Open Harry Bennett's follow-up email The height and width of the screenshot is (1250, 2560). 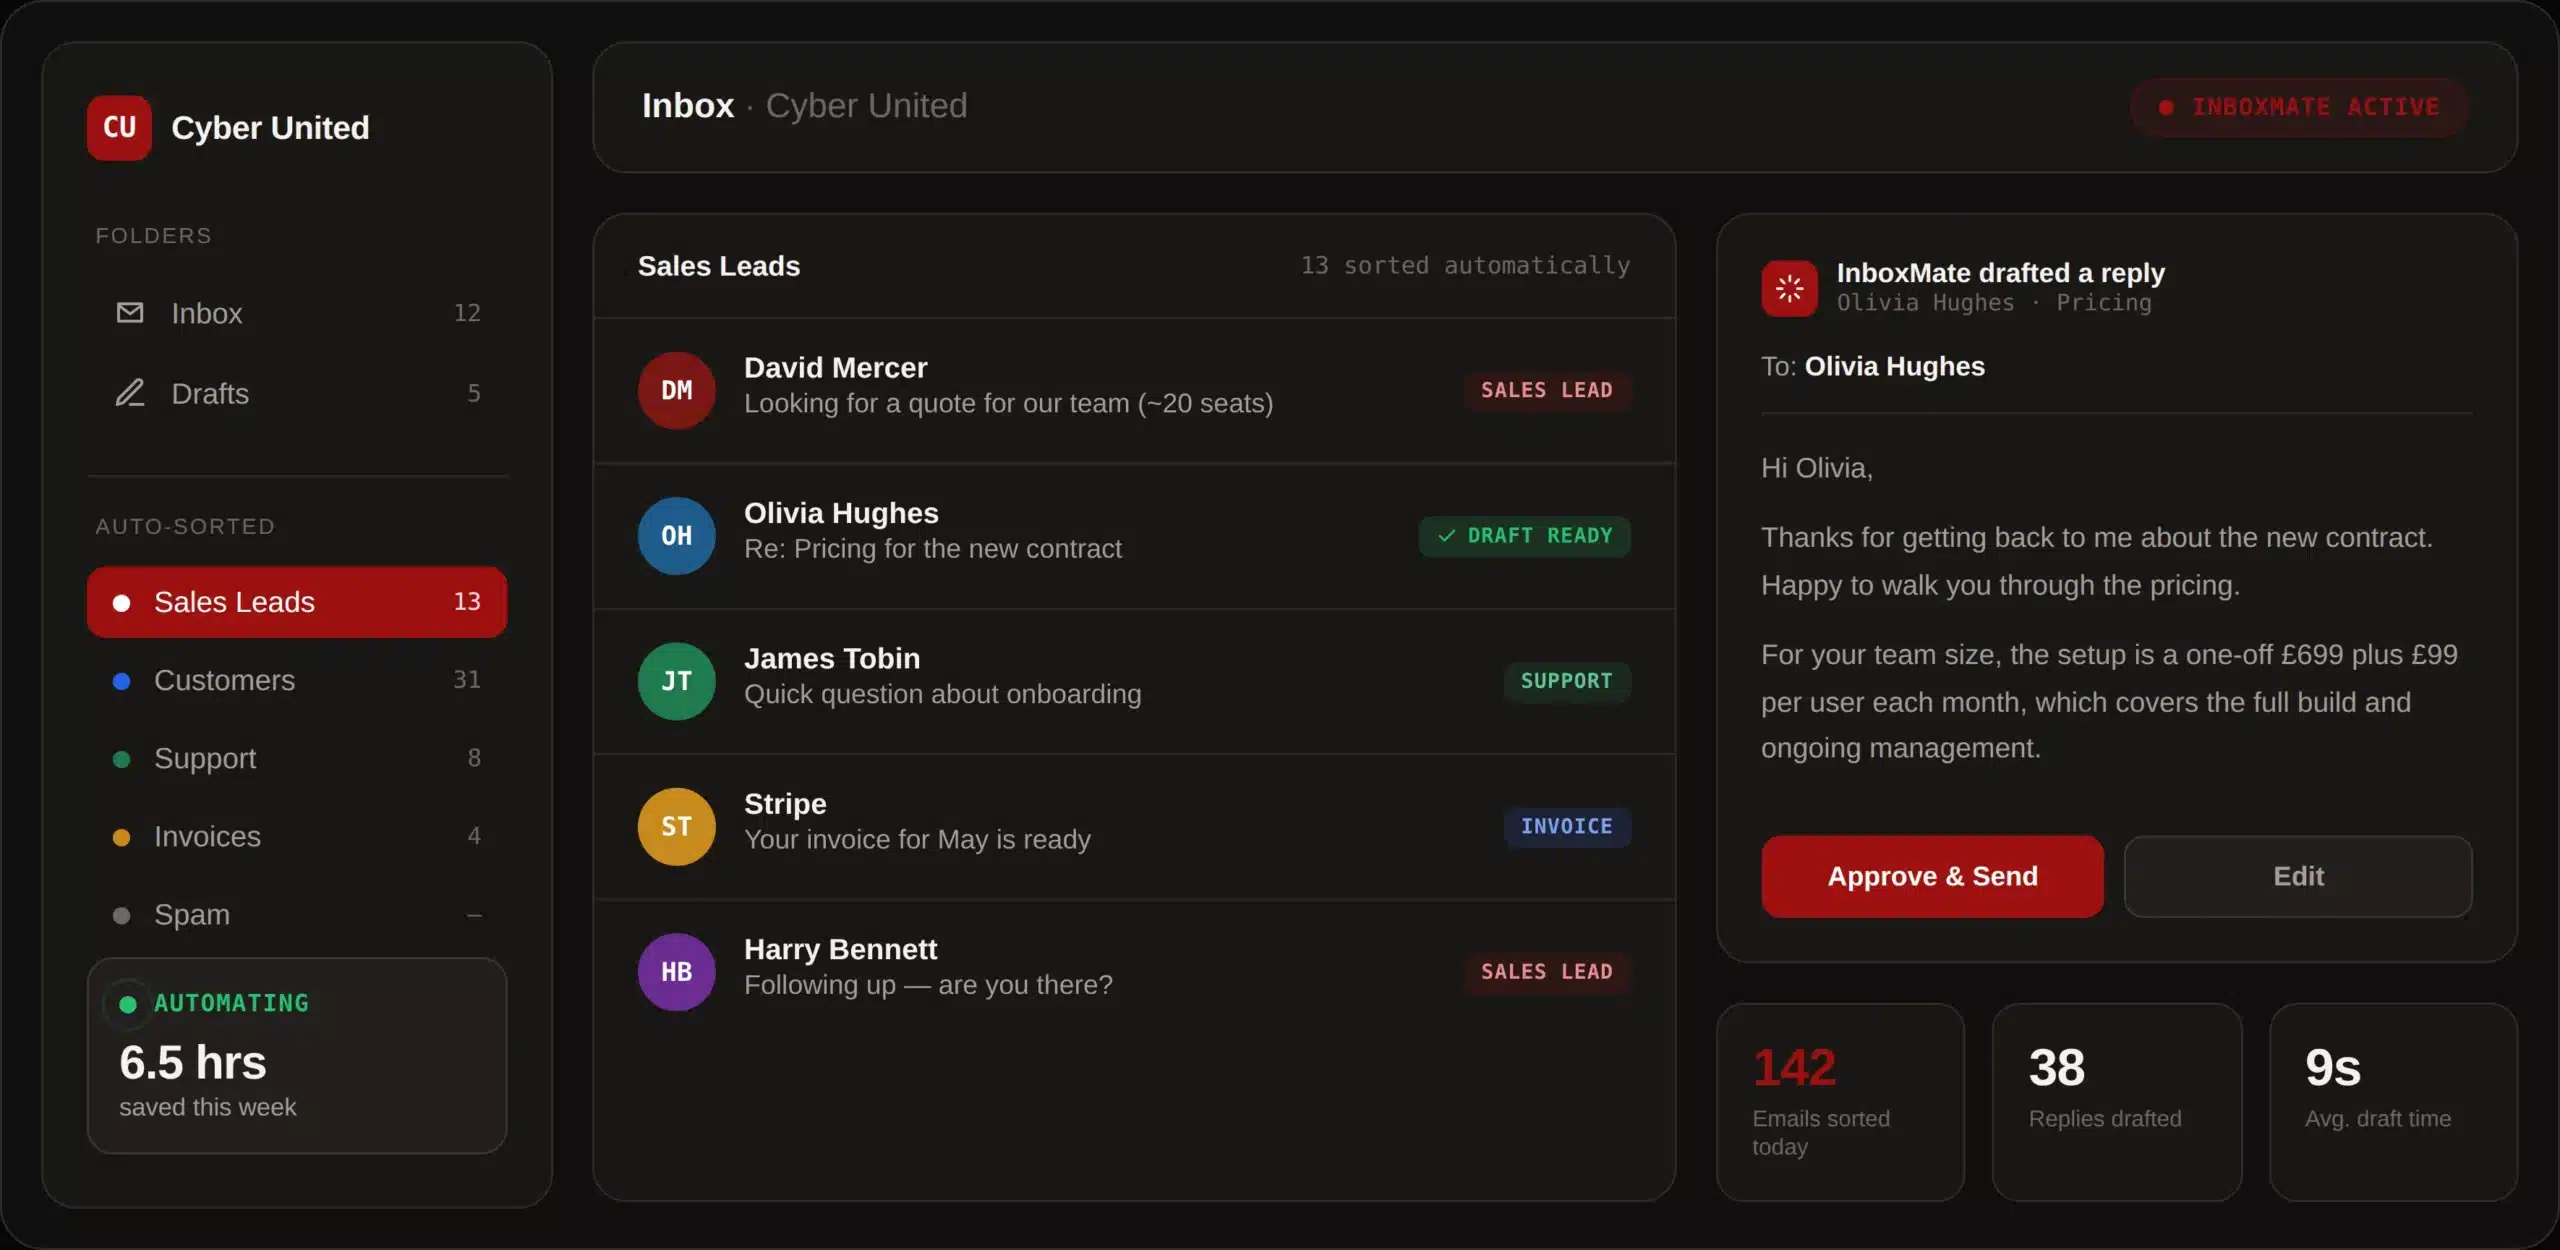pyautogui.click(x=1134, y=972)
